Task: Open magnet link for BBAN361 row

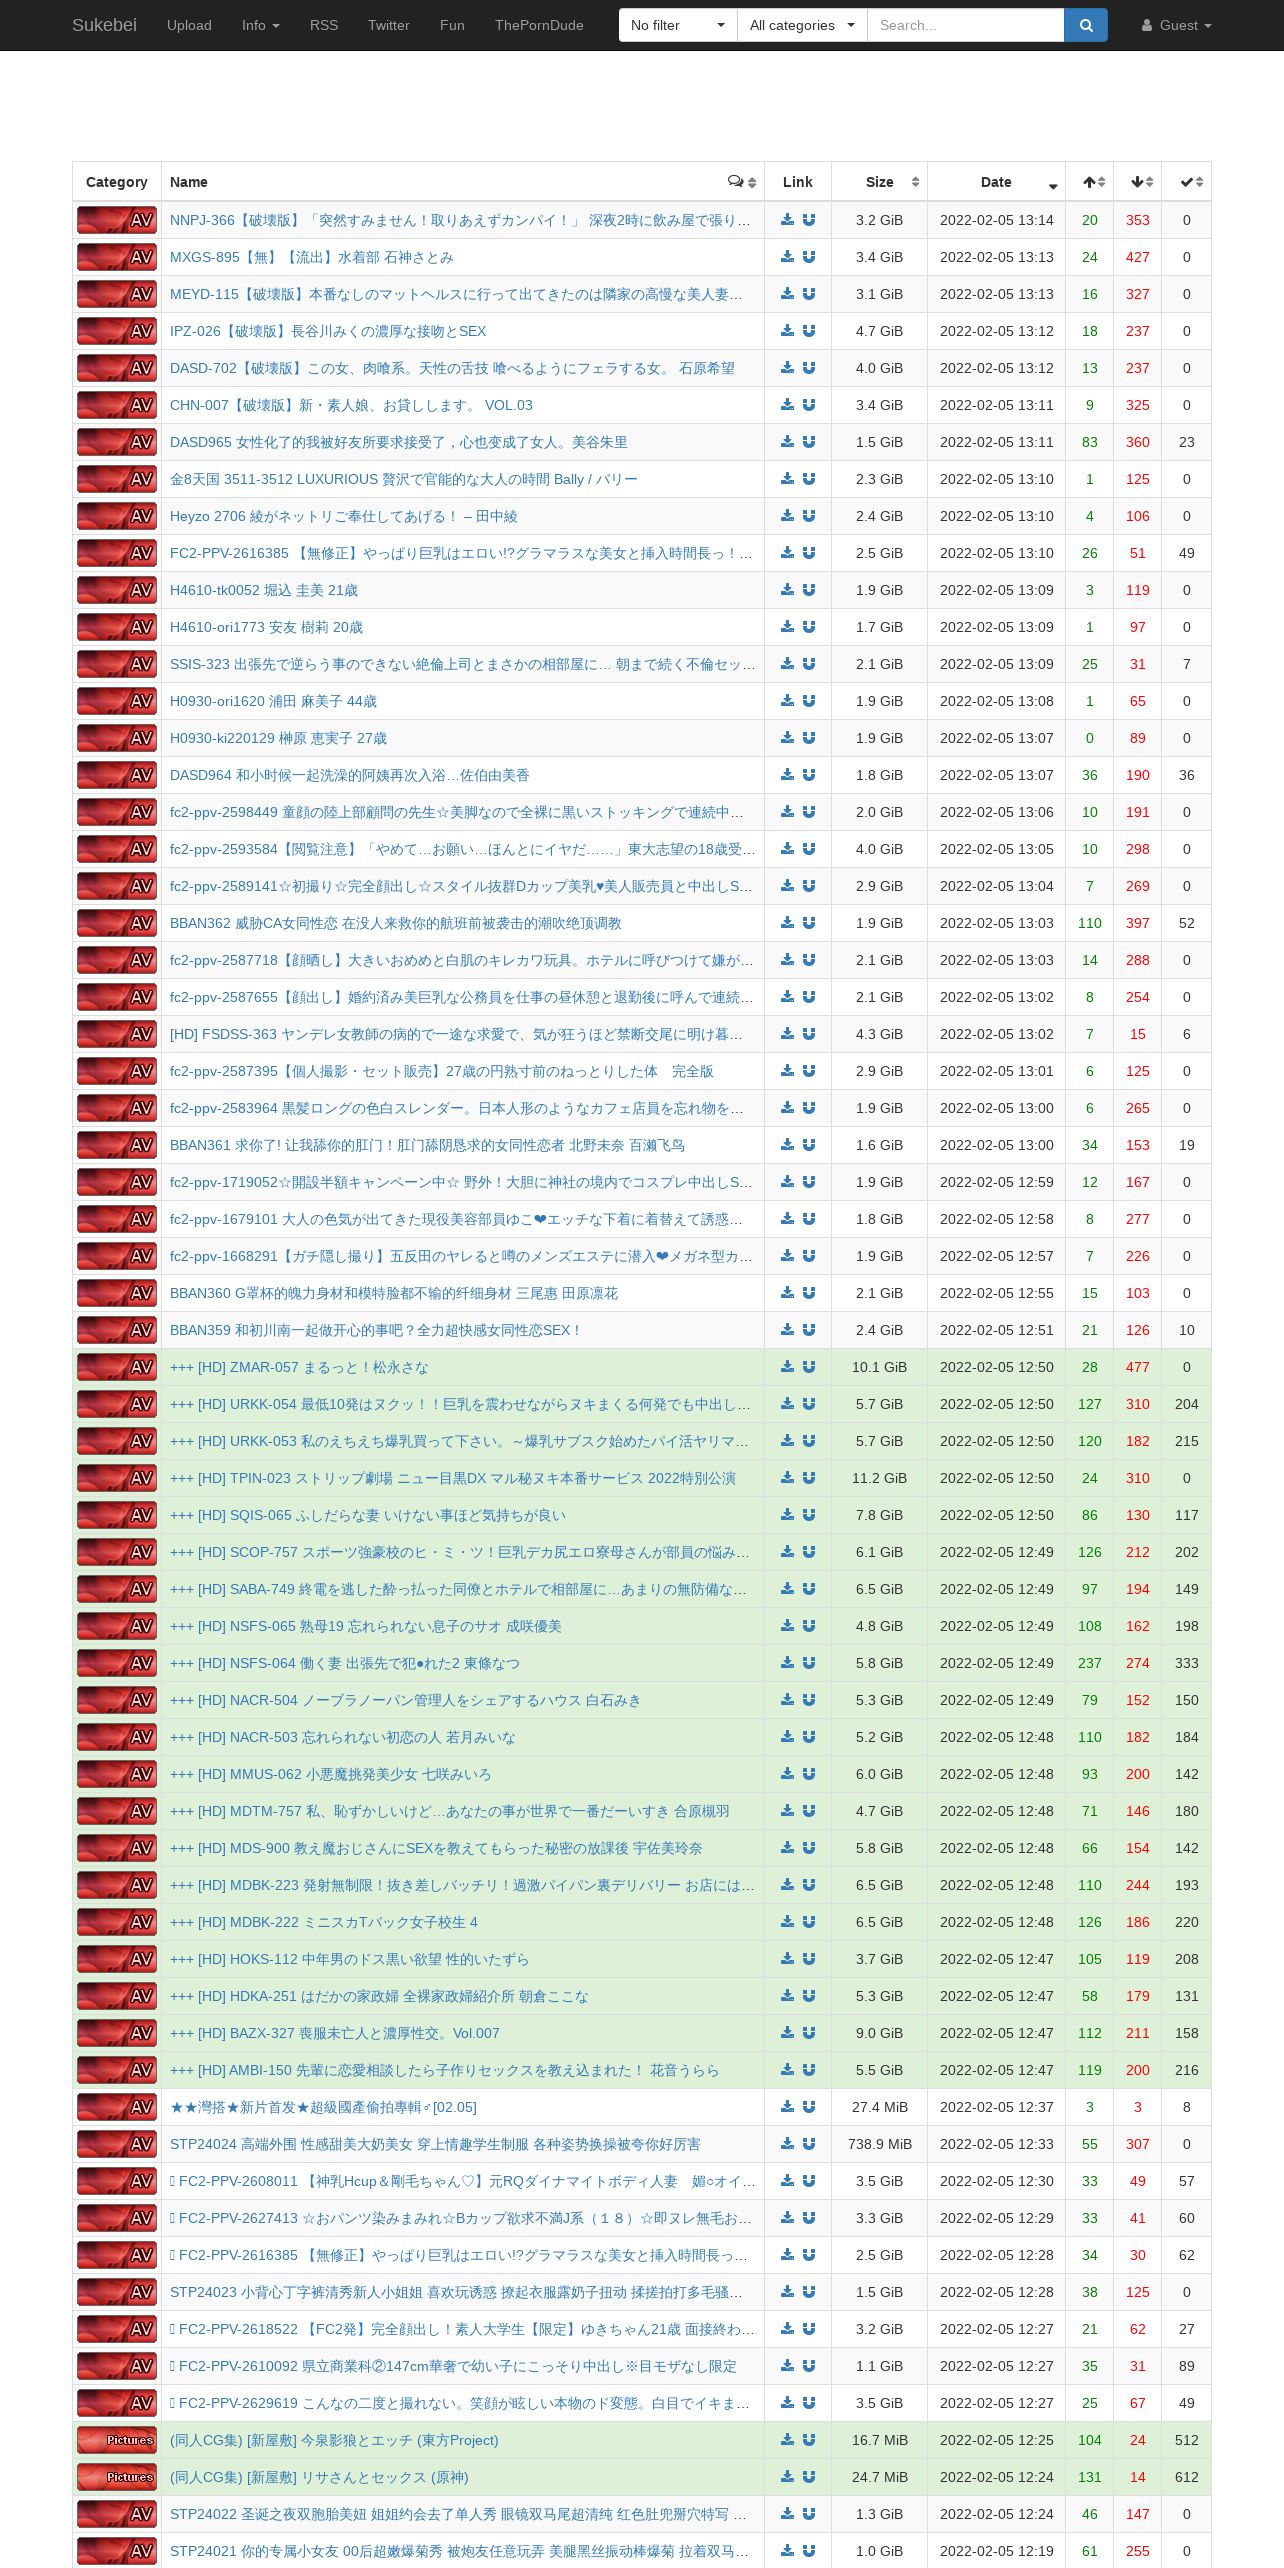Action: pyautogui.click(x=809, y=1145)
